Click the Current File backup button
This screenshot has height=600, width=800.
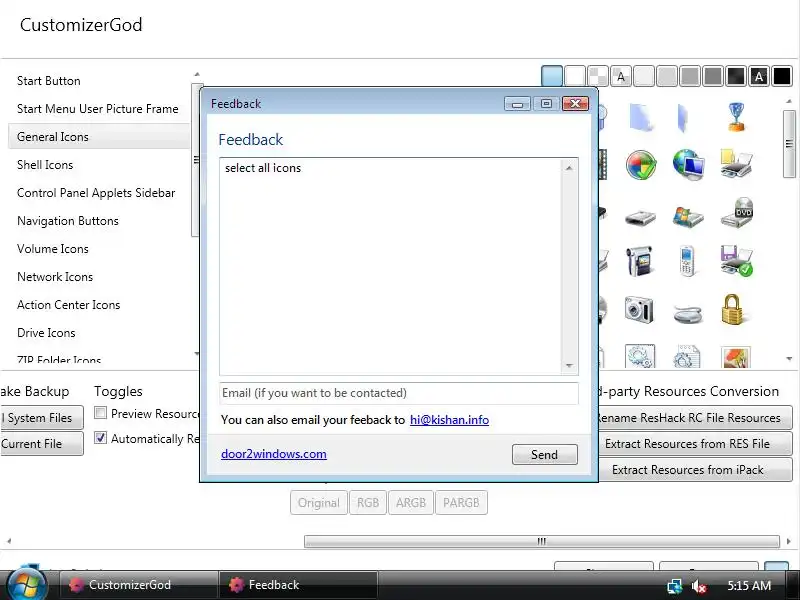pyautogui.click(x=41, y=443)
